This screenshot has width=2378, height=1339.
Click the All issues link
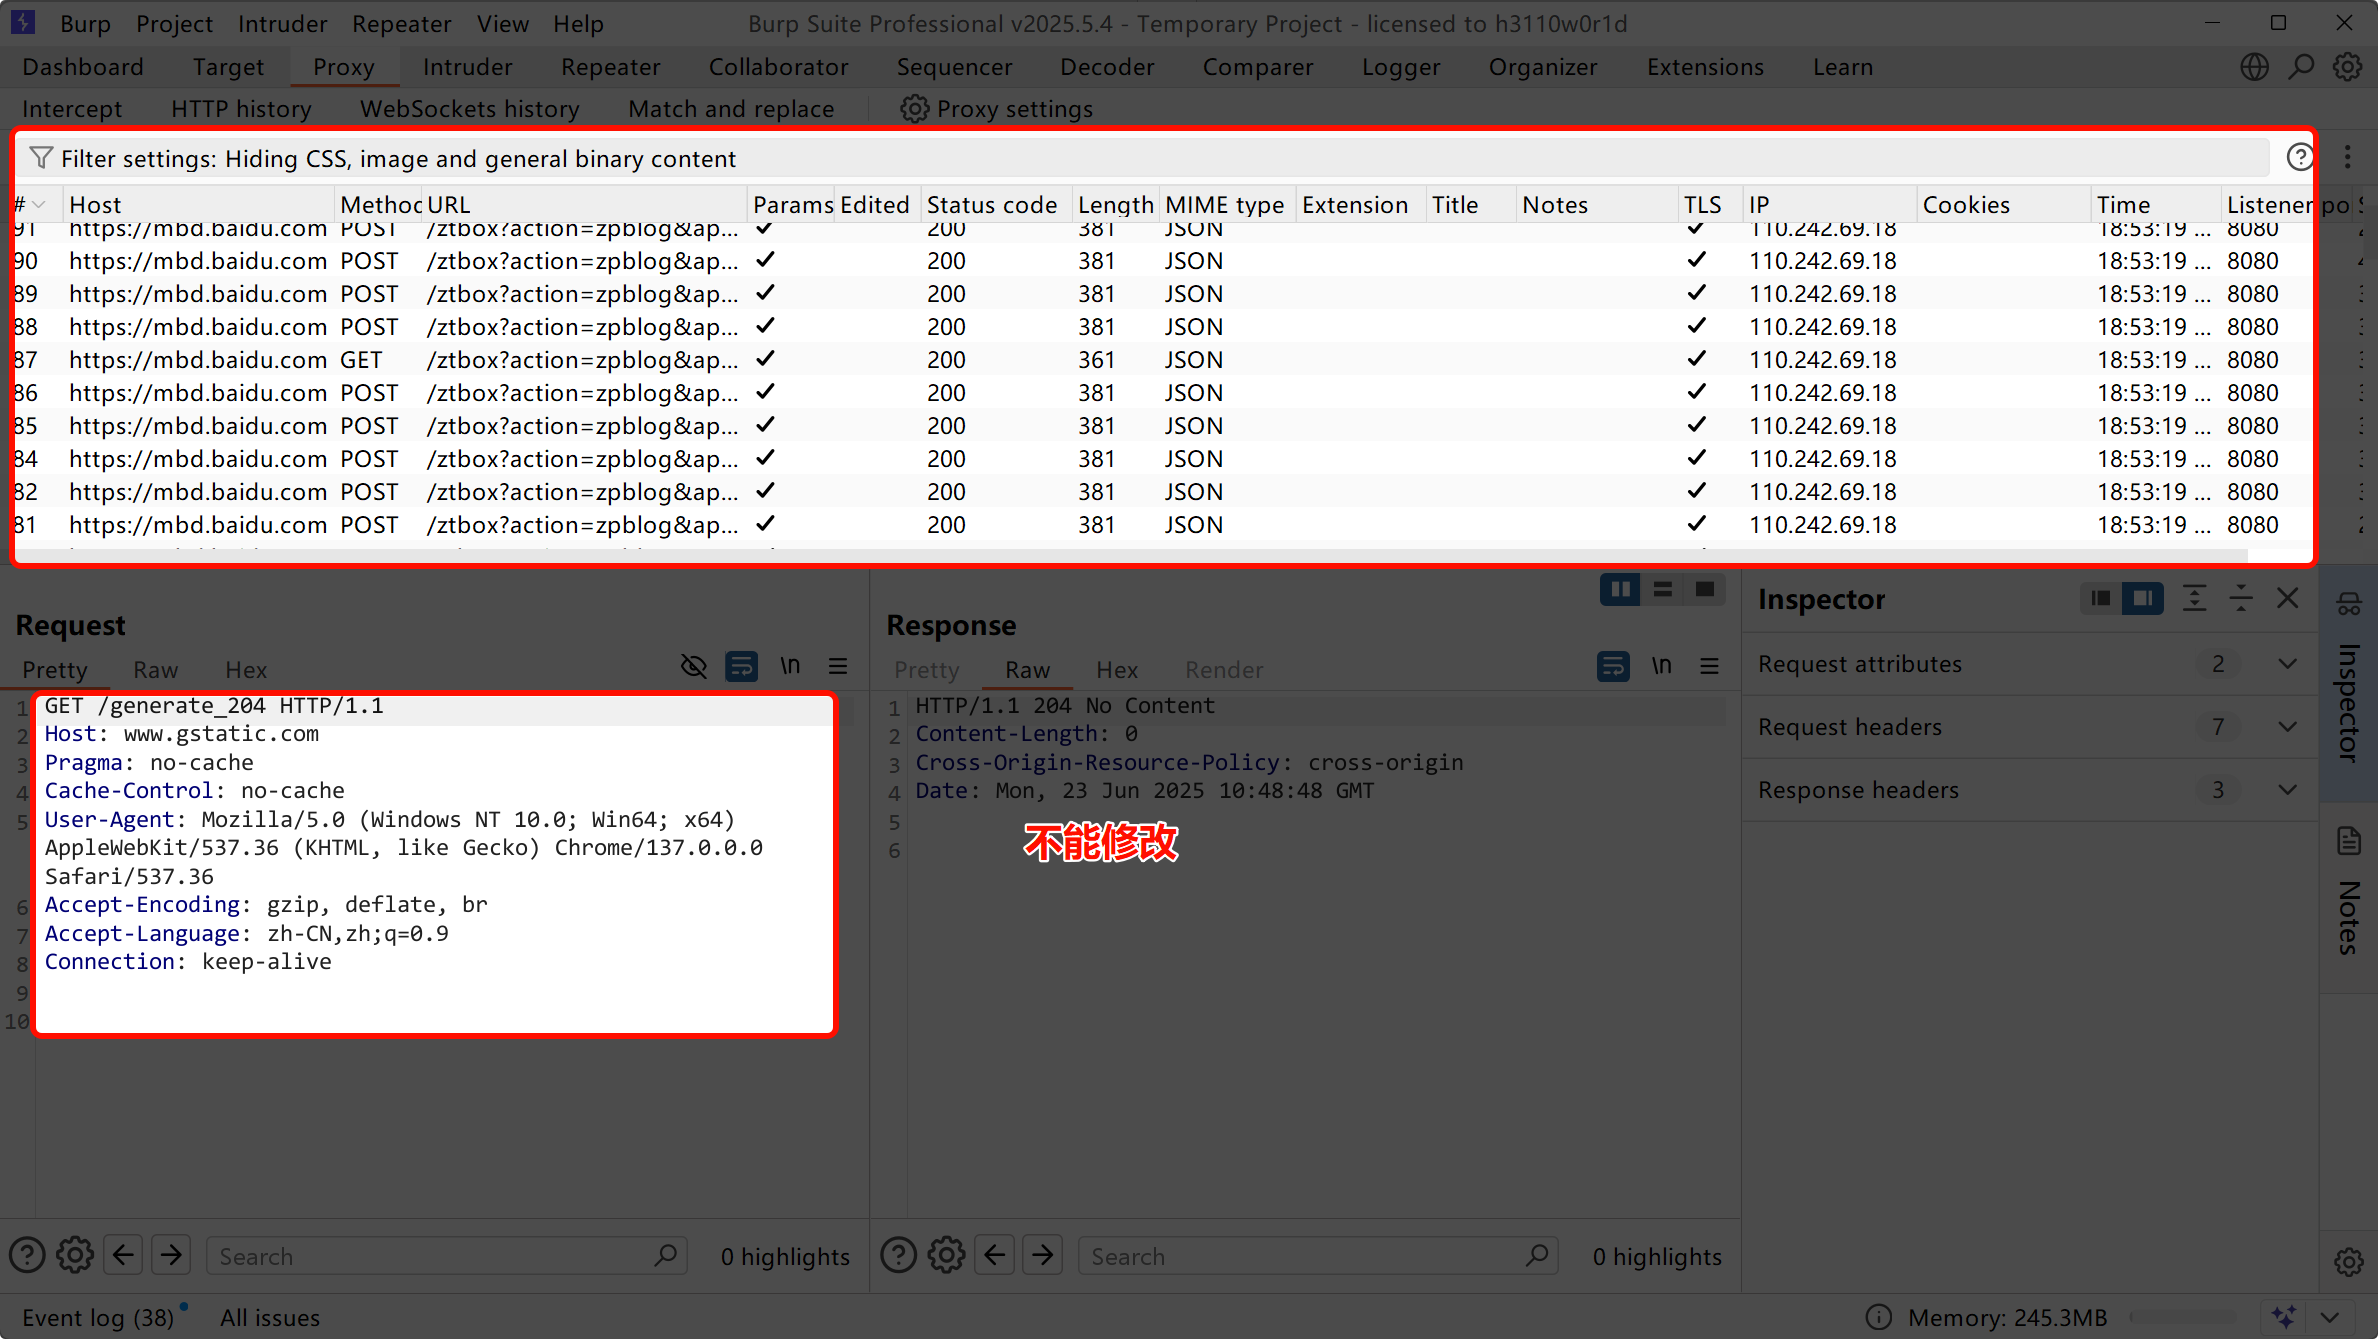(270, 1318)
